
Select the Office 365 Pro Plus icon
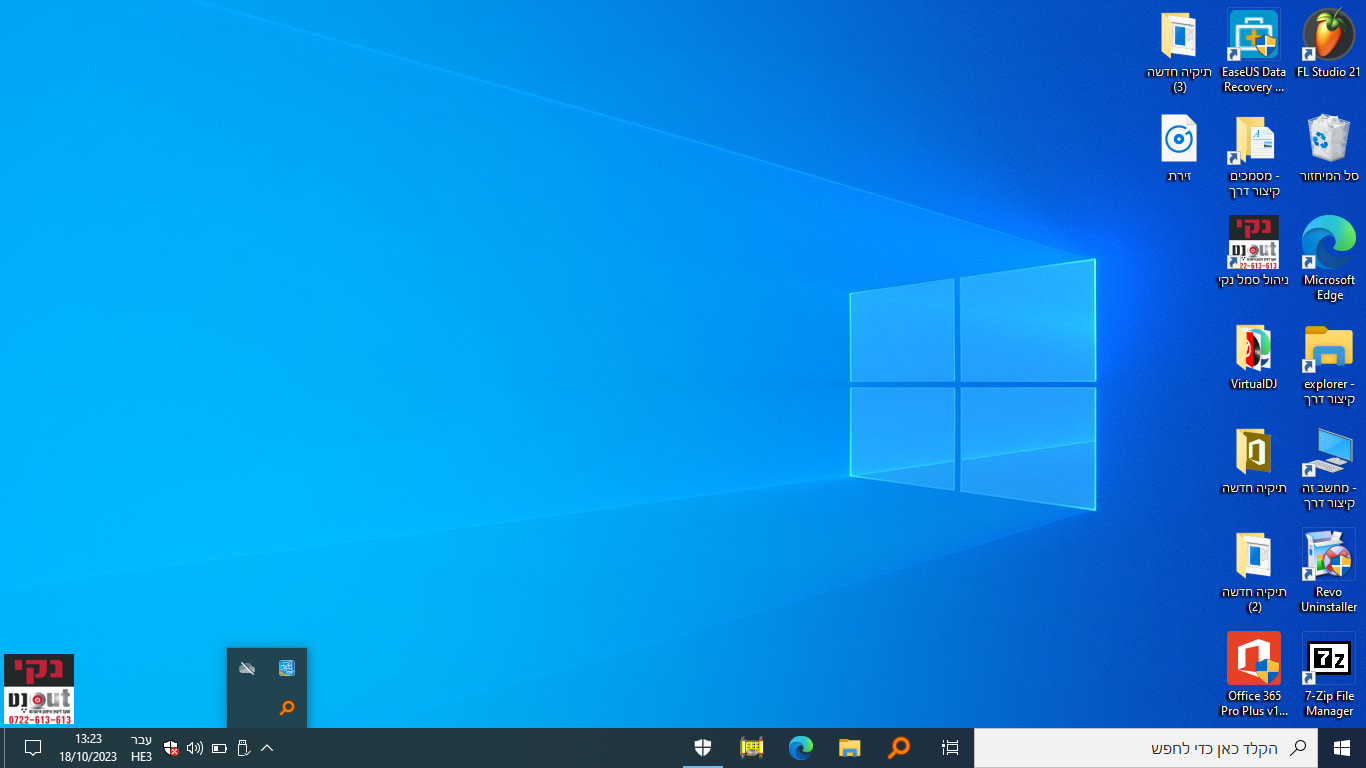pyautogui.click(x=1254, y=676)
